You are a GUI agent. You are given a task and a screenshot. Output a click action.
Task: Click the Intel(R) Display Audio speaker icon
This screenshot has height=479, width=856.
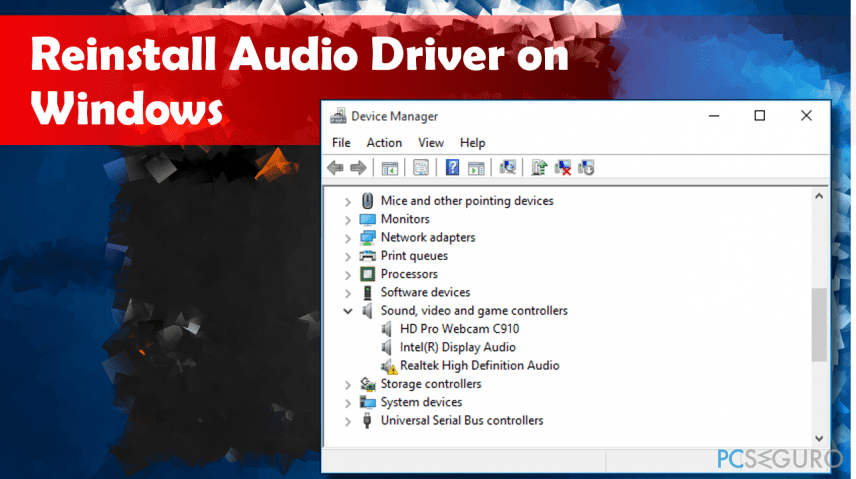(x=387, y=347)
